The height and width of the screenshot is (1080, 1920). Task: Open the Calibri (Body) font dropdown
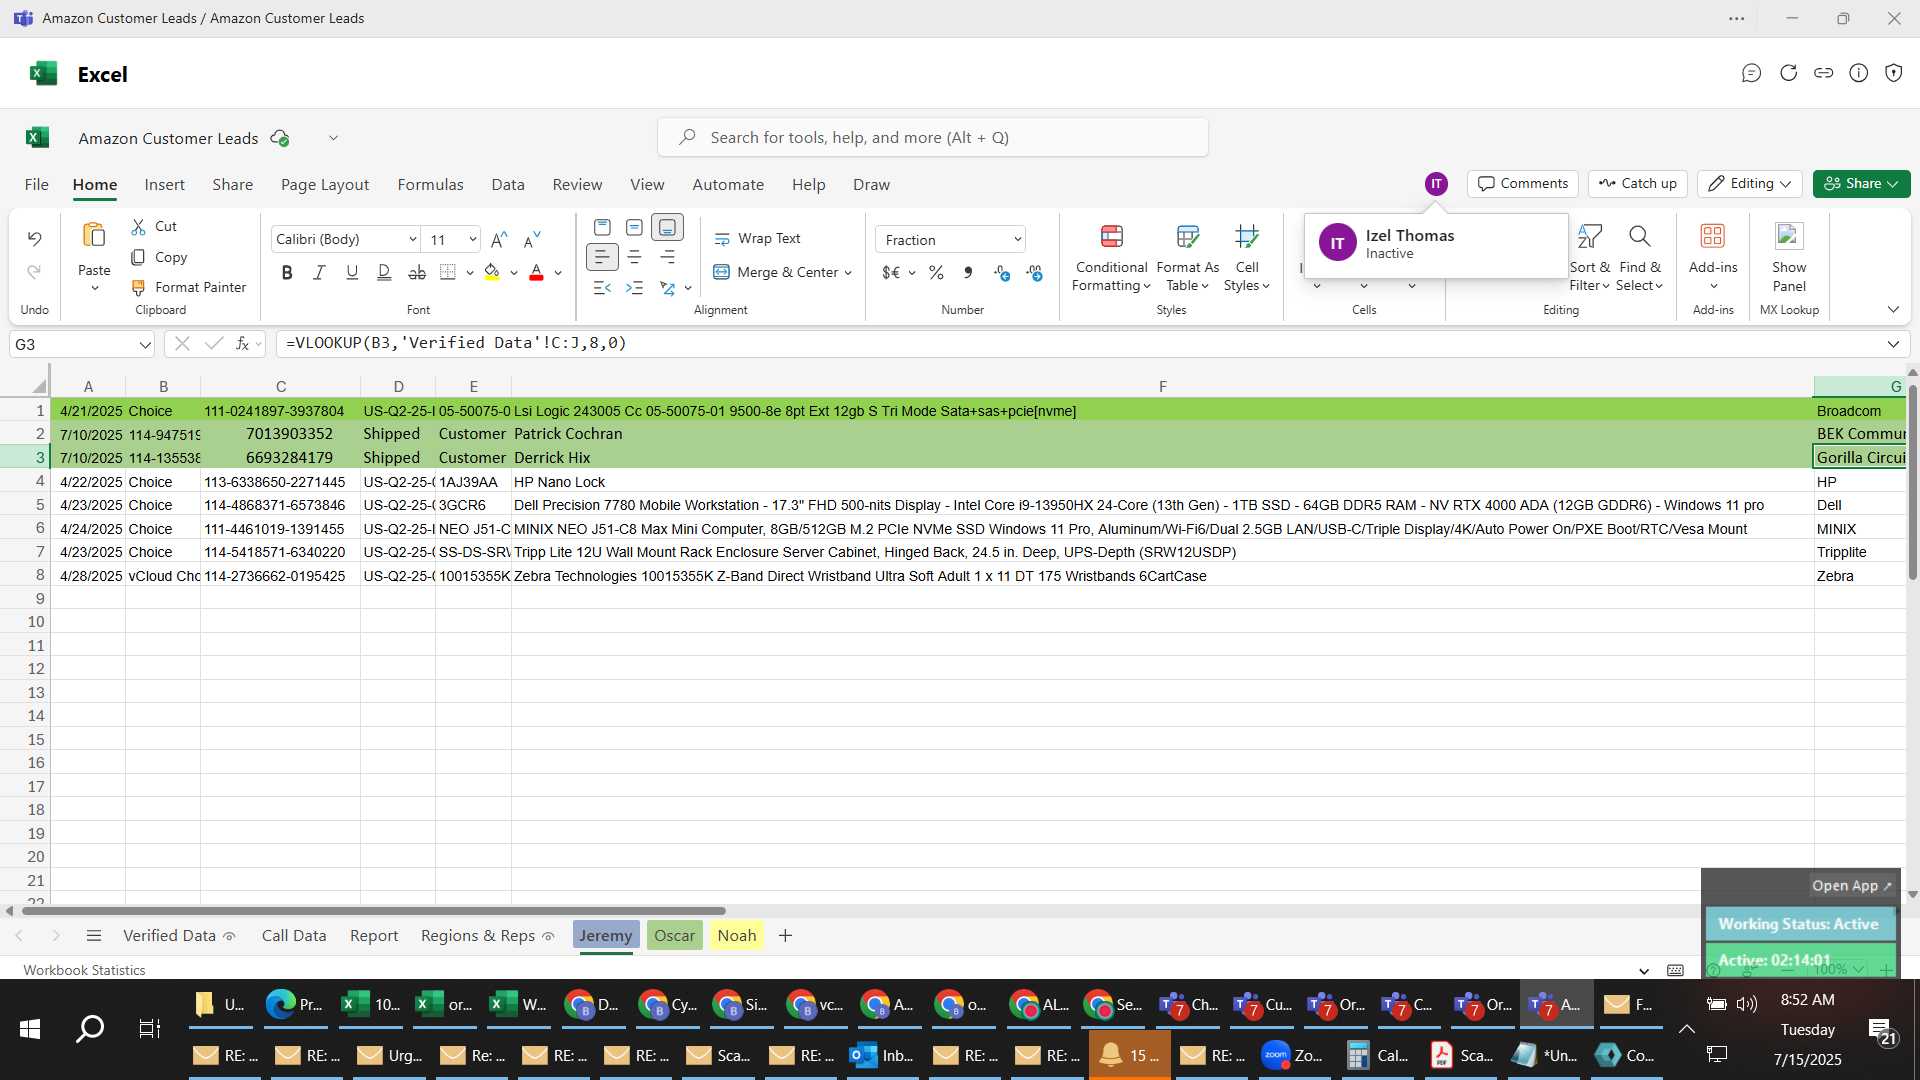412,240
